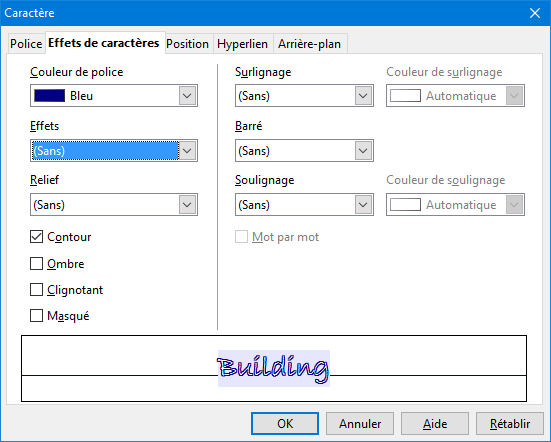Screen dimensions: 551x442
Task: Expand the Soulignage dropdown
Action: click(304, 204)
